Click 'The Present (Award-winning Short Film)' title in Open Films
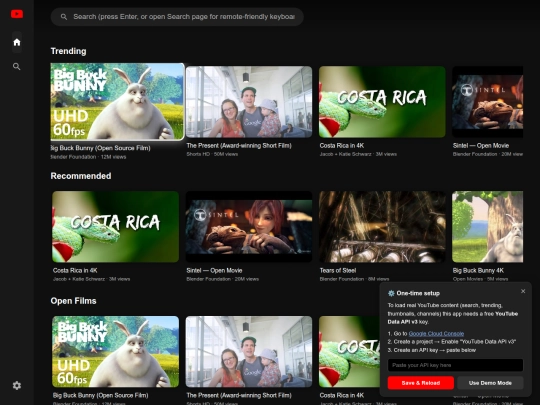540x405 pixels. click(x=239, y=395)
